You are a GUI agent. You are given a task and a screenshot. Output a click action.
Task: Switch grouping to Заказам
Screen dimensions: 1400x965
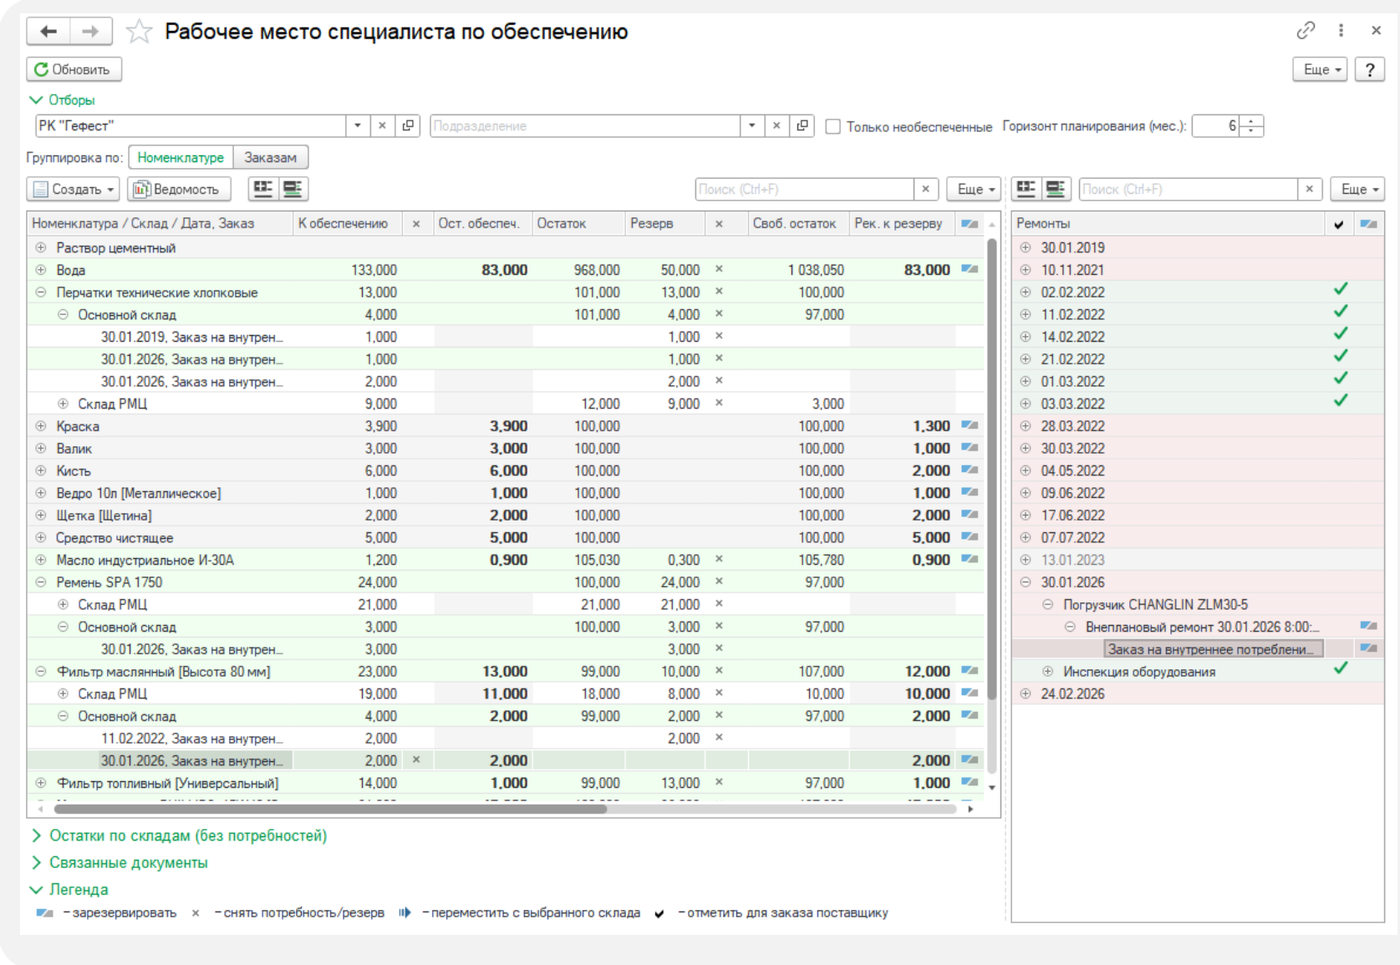point(271,158)
